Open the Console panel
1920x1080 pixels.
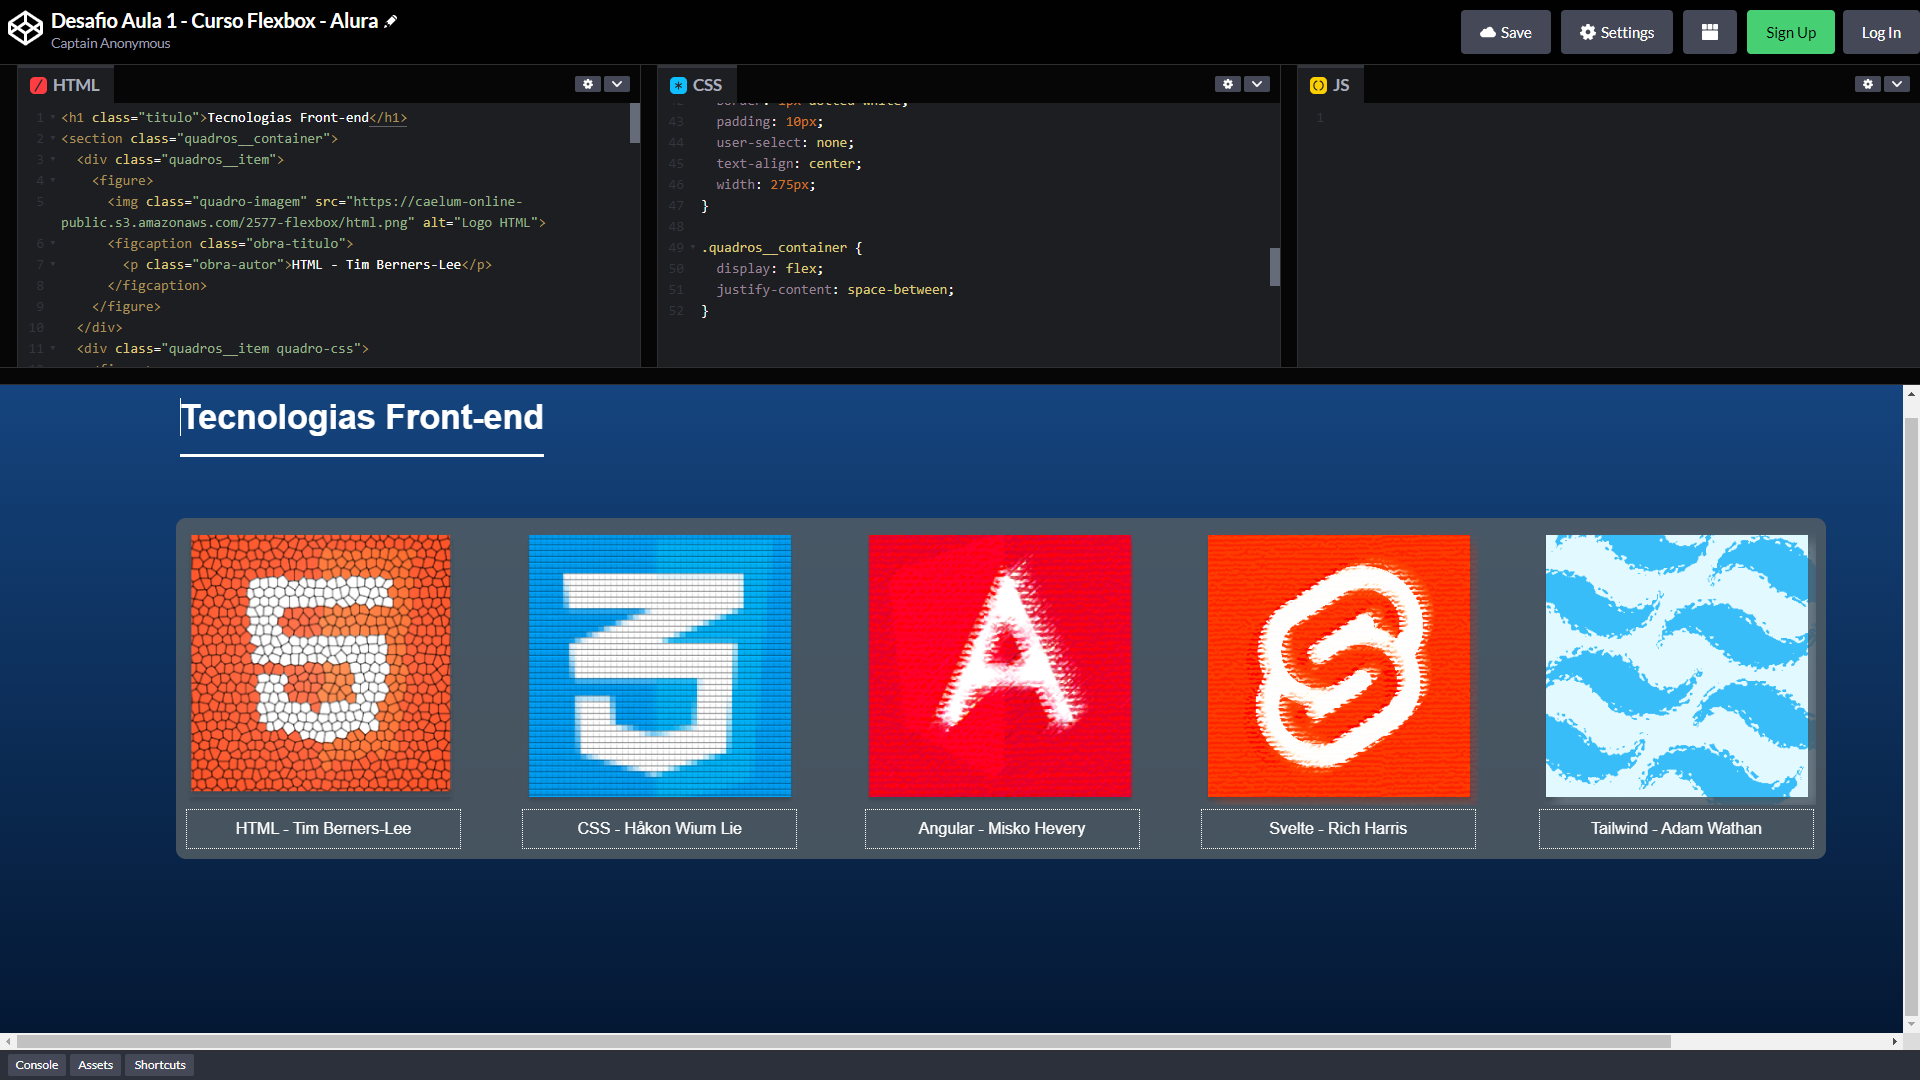tap(37, 1065)
